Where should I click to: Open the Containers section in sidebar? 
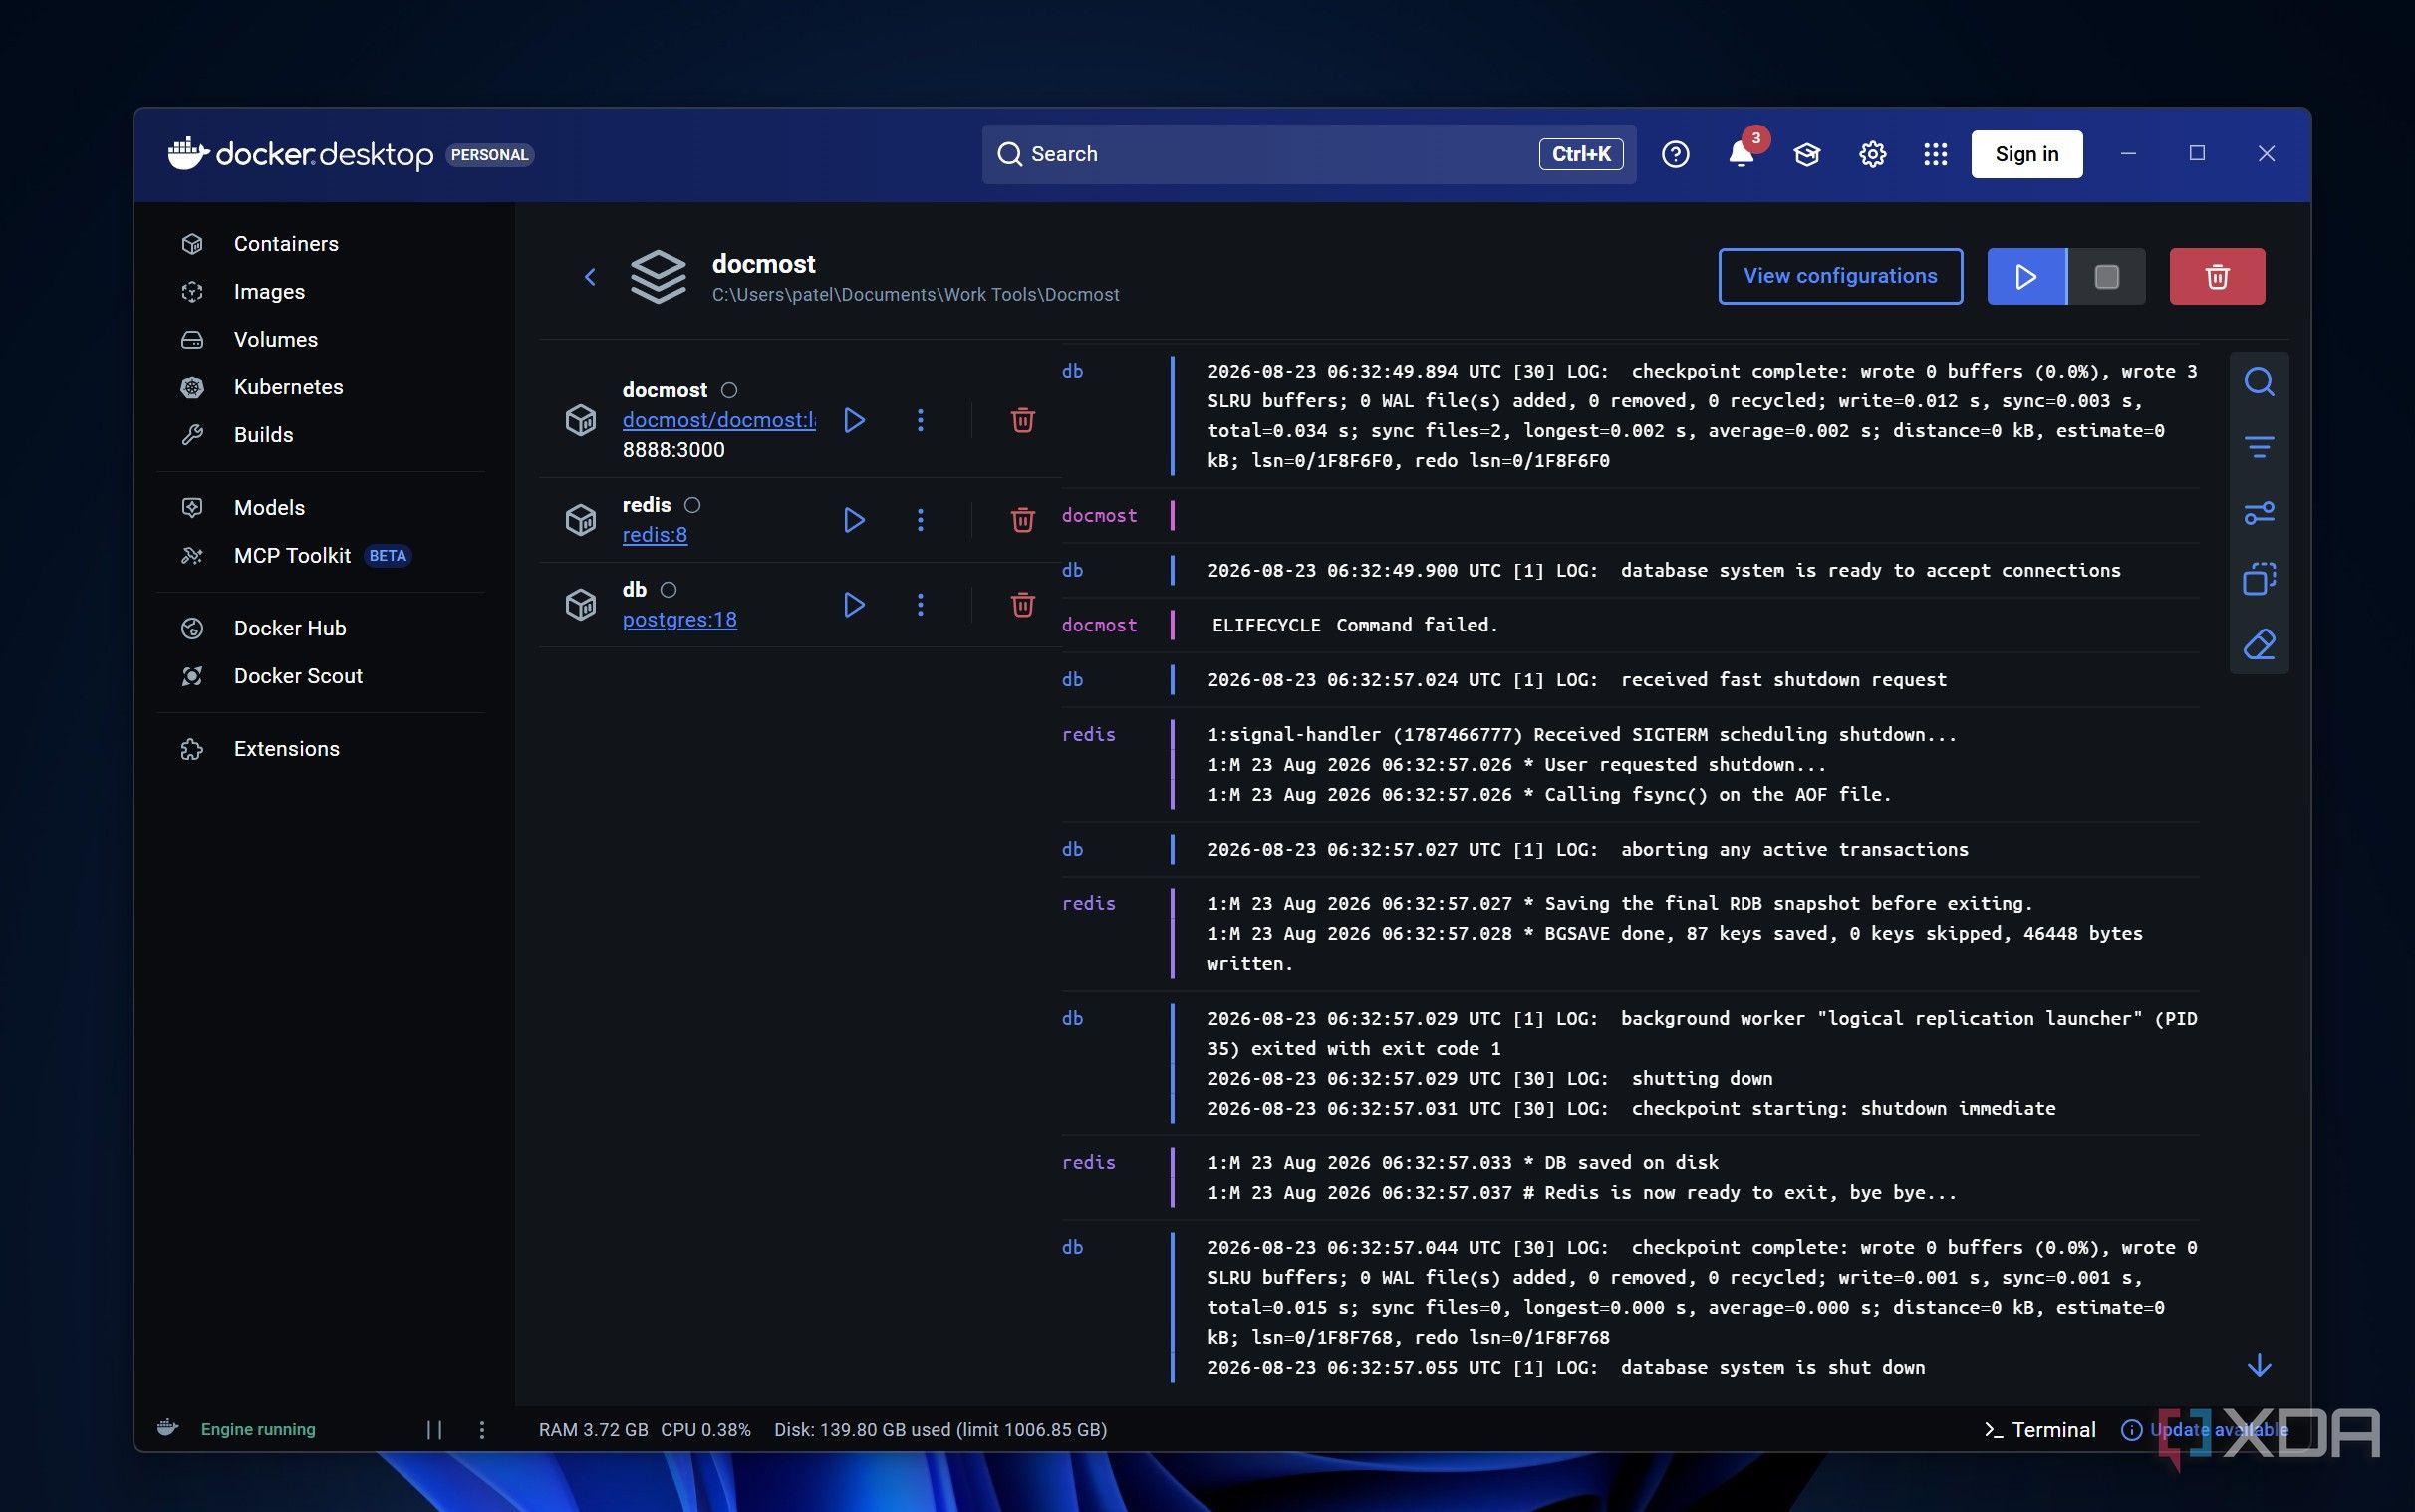pos(285,244)
